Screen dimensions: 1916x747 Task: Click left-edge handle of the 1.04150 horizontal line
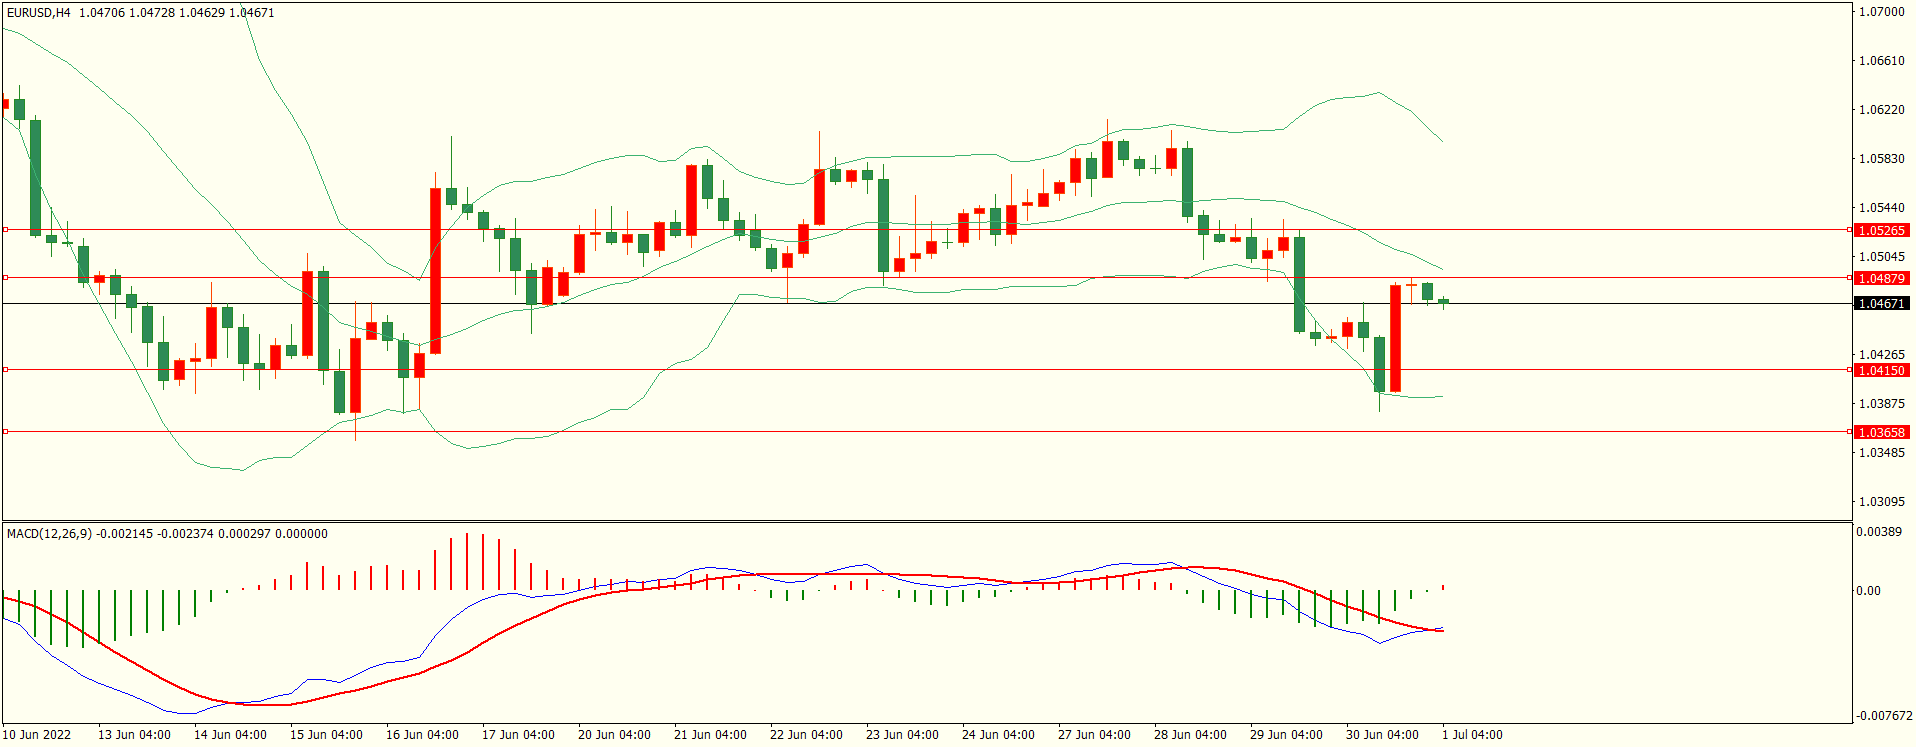pos(5,370)
